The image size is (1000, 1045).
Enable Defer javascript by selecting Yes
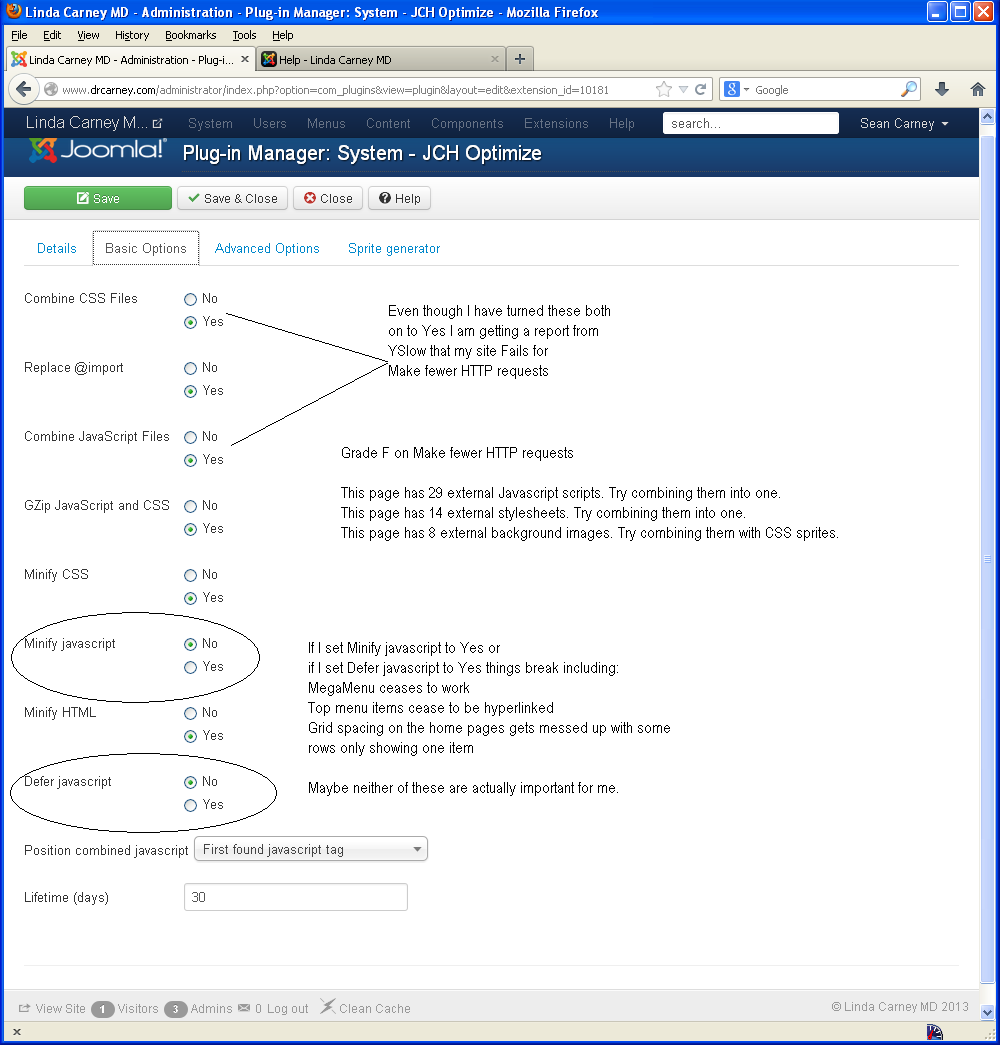pos(191,805)
